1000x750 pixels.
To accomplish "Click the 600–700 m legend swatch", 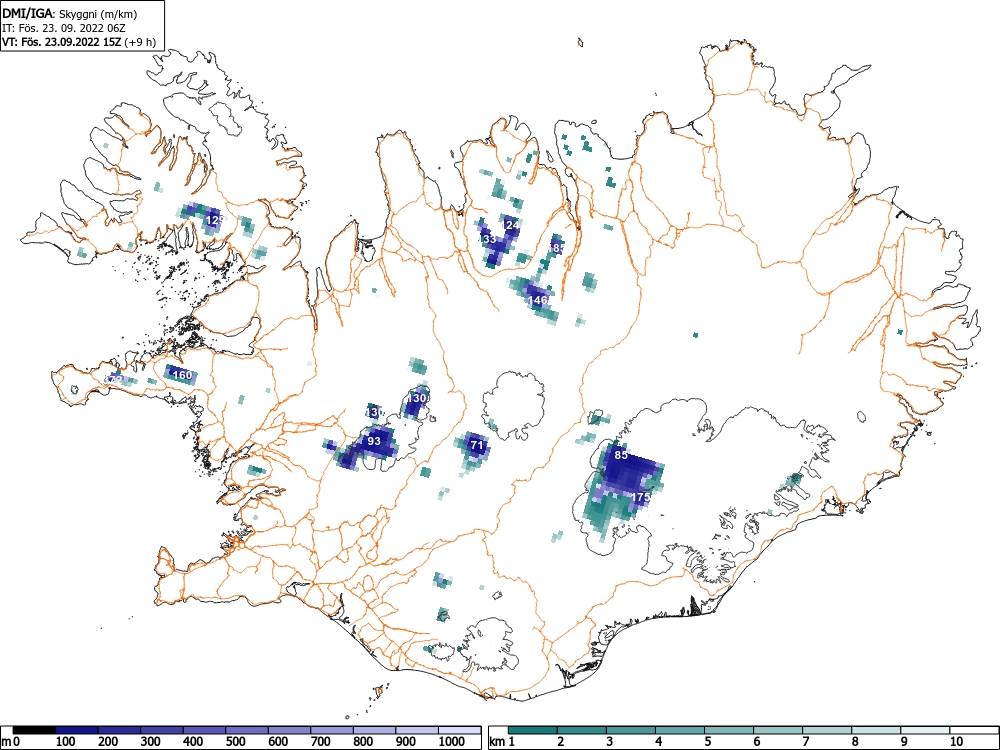I will [x=290, y=730].
